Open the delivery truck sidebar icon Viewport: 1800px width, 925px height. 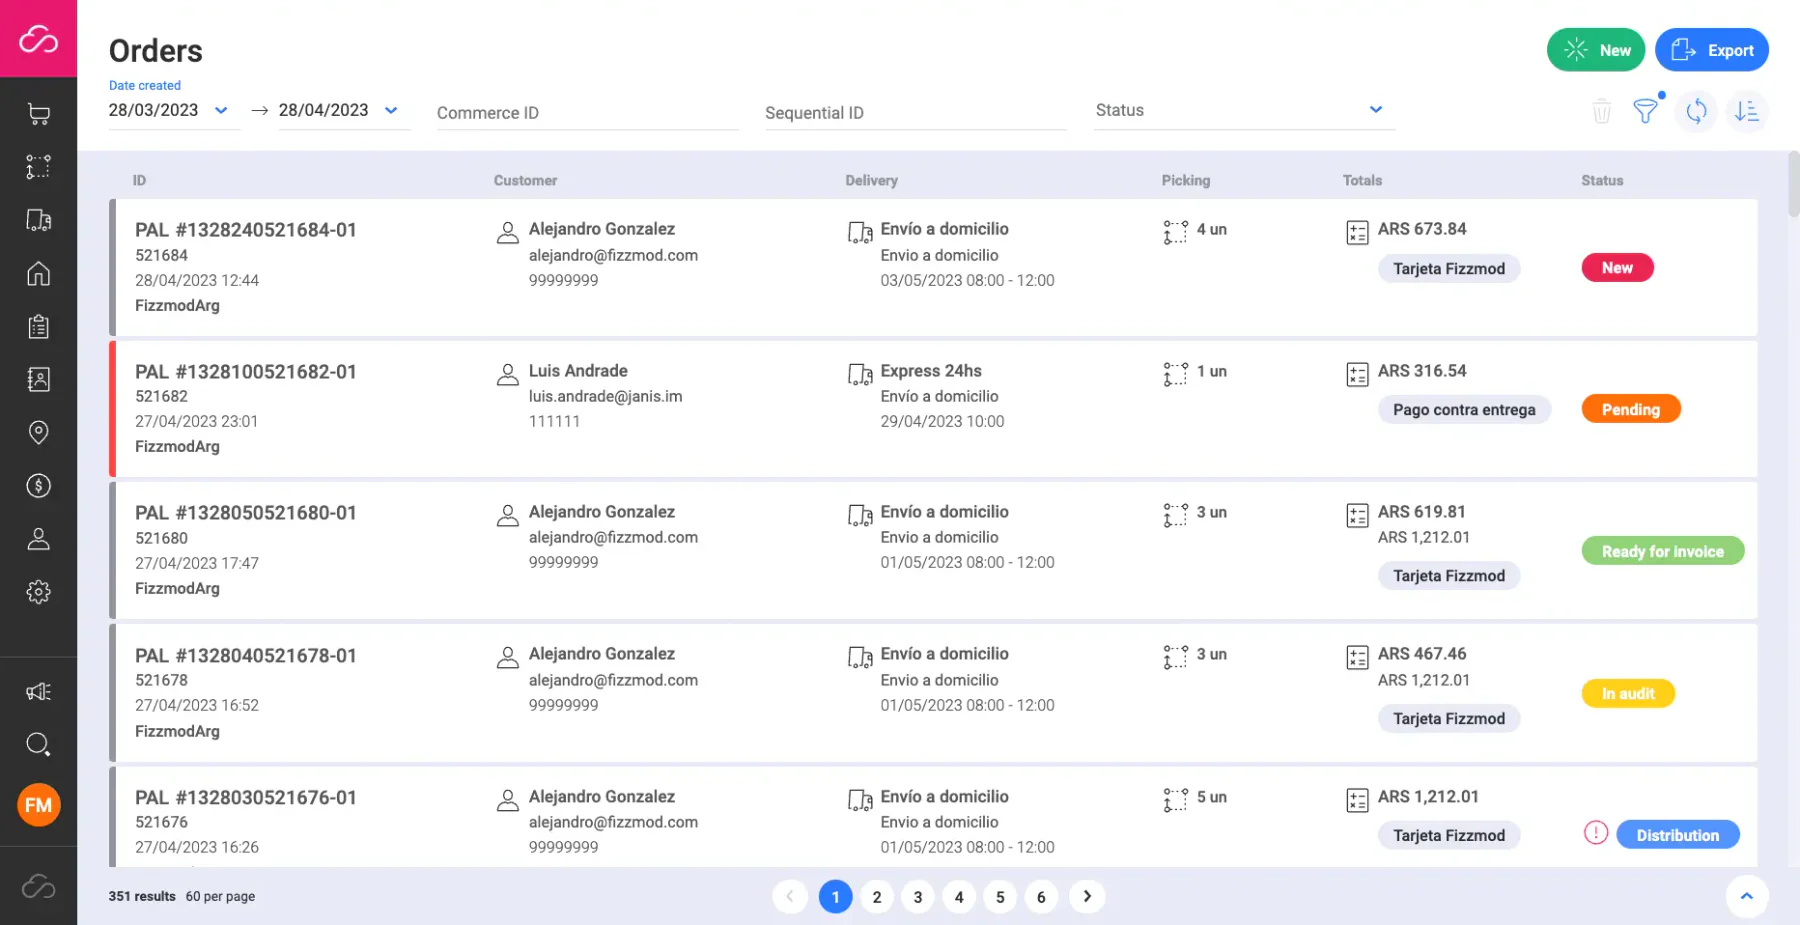38,220
